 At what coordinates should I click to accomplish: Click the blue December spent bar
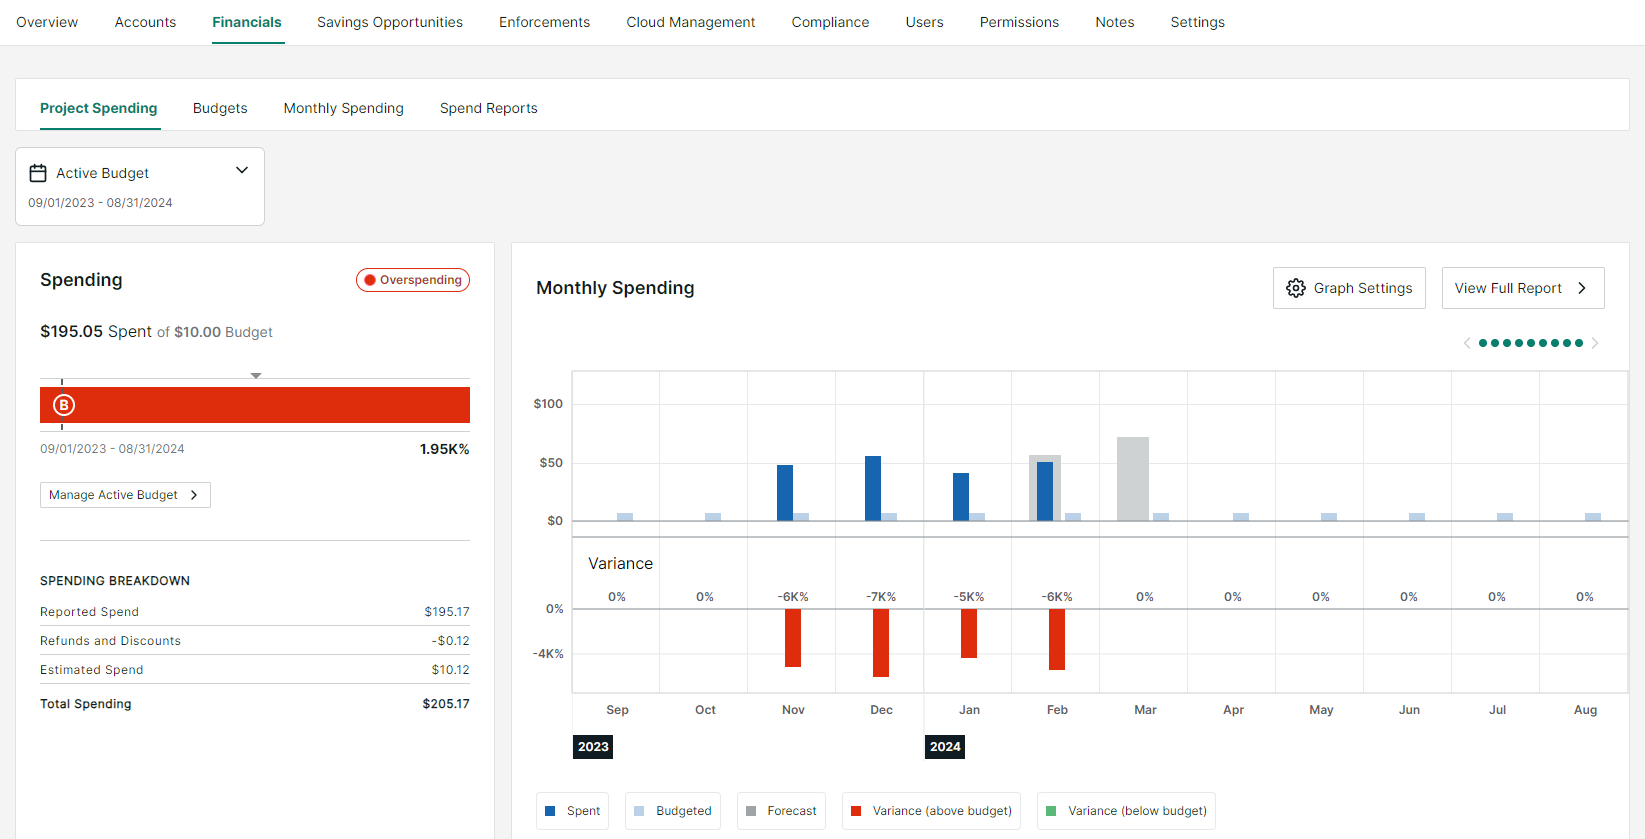click(873, 488)
